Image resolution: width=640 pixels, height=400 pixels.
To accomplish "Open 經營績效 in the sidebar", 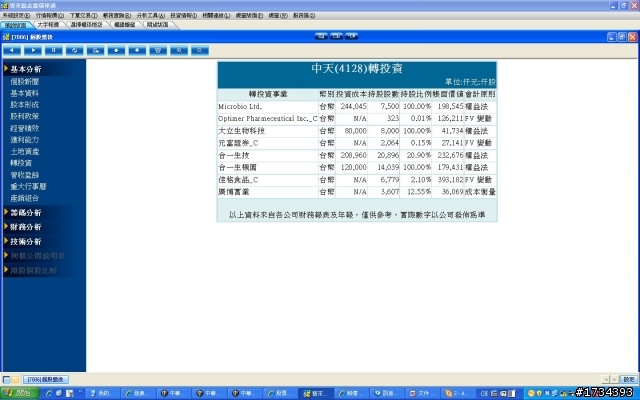I will [24, 128].
